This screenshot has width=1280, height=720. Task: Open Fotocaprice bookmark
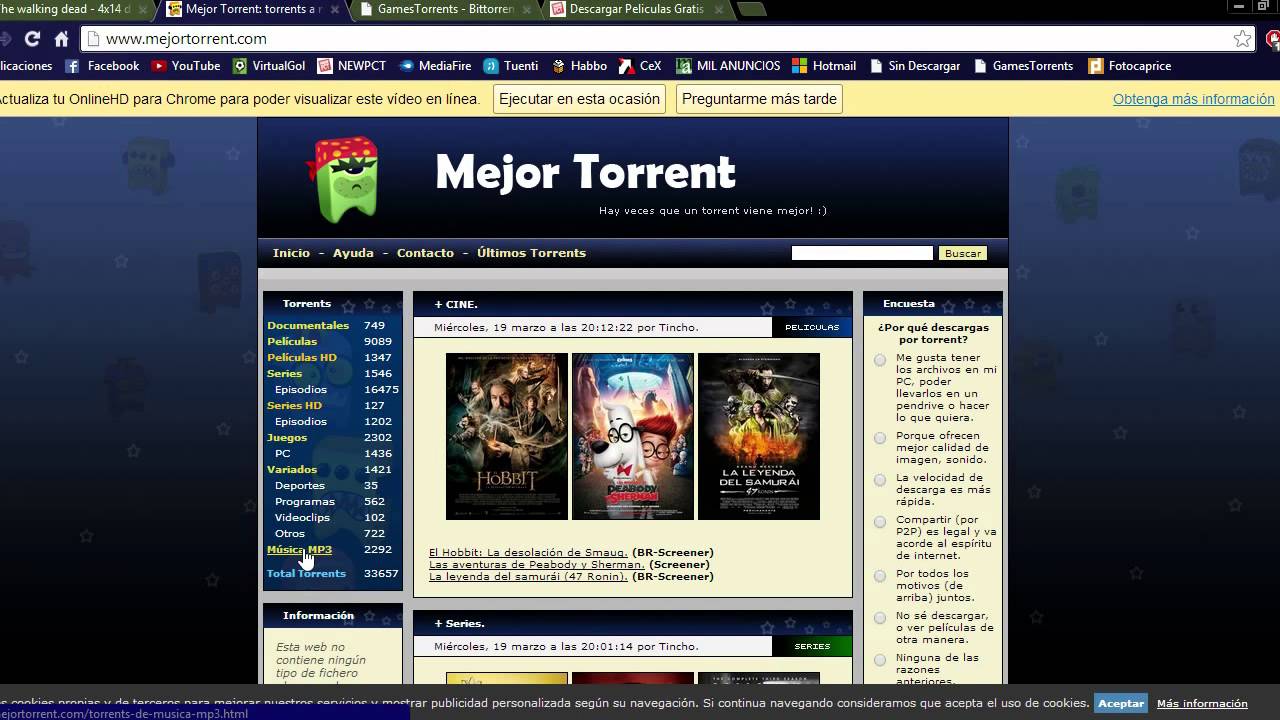click(x=1129, y=66)
